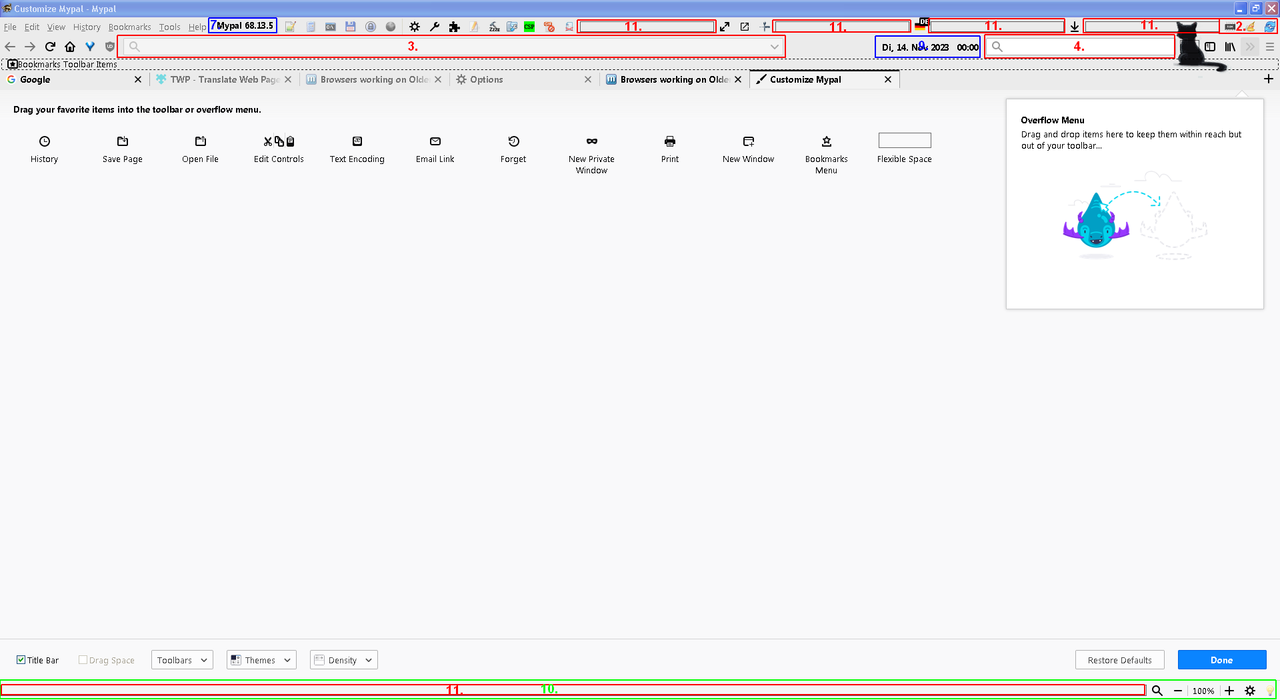Click the New Private Window mask item
The height and width of the screenshot is (700, 1280).
click(x=592, y=155)
